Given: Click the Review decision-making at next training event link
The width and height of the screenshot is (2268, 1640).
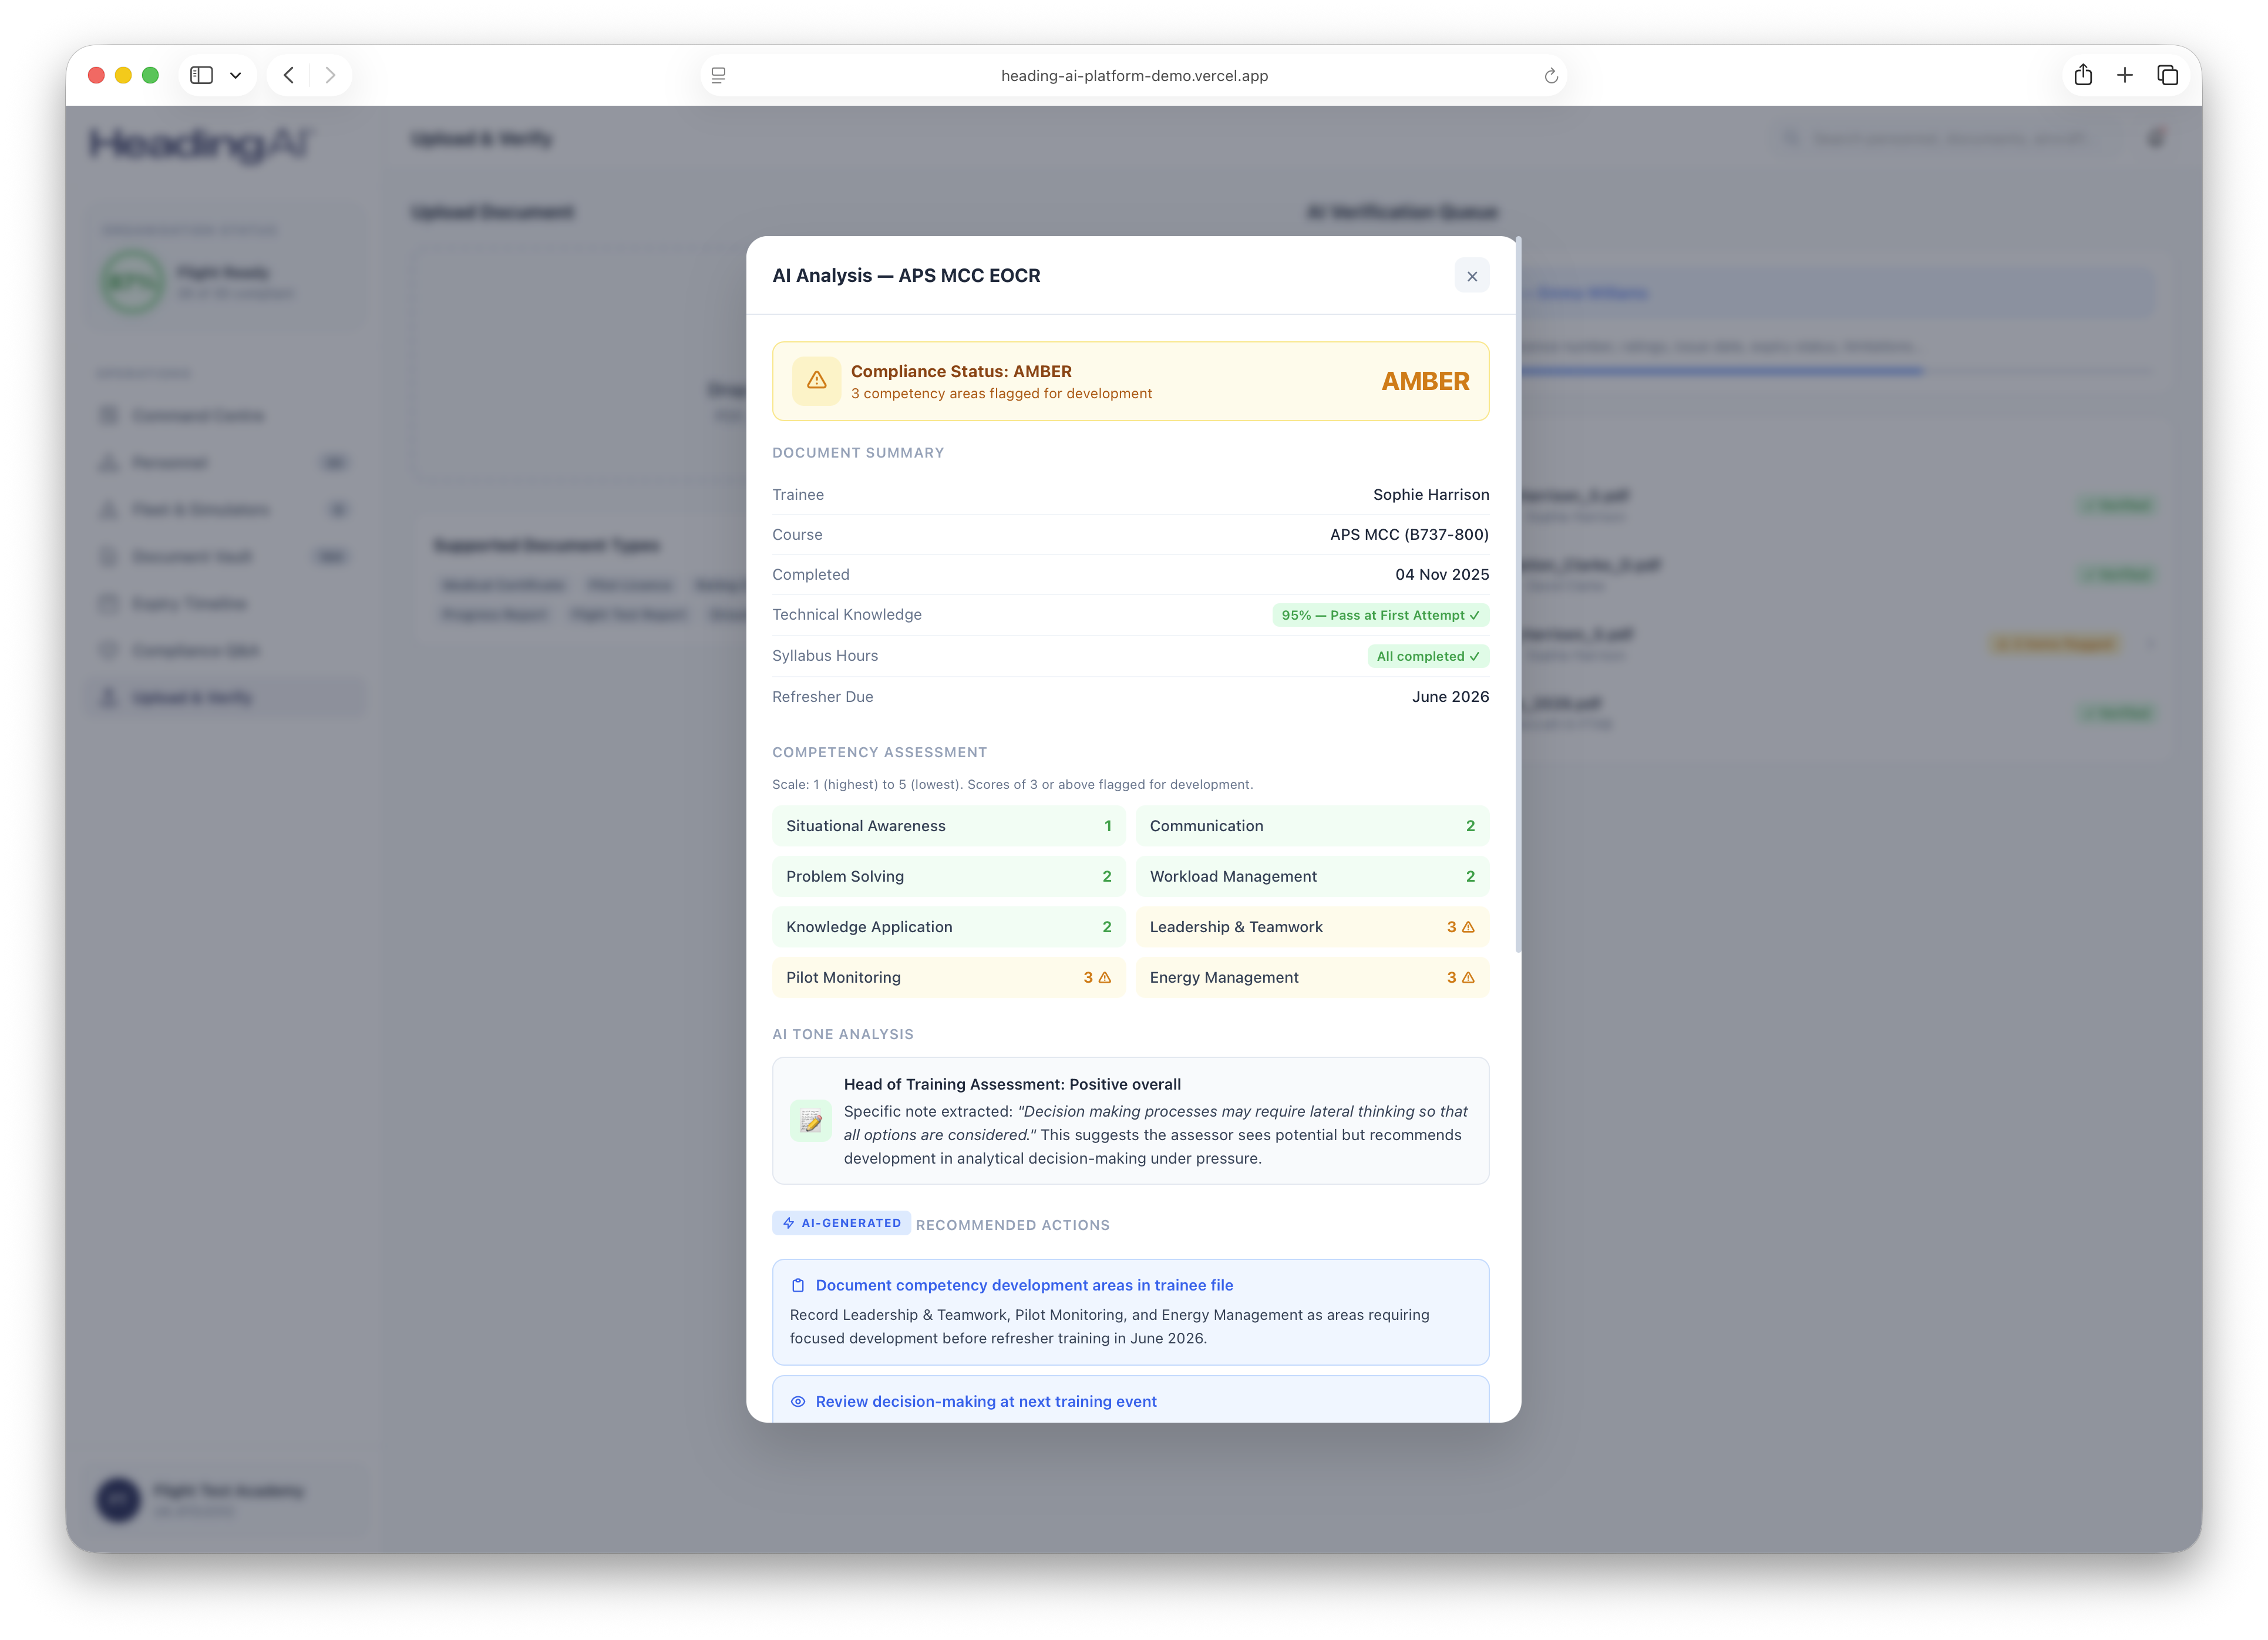Looking at the screenshot, I should click(985, 1401).
